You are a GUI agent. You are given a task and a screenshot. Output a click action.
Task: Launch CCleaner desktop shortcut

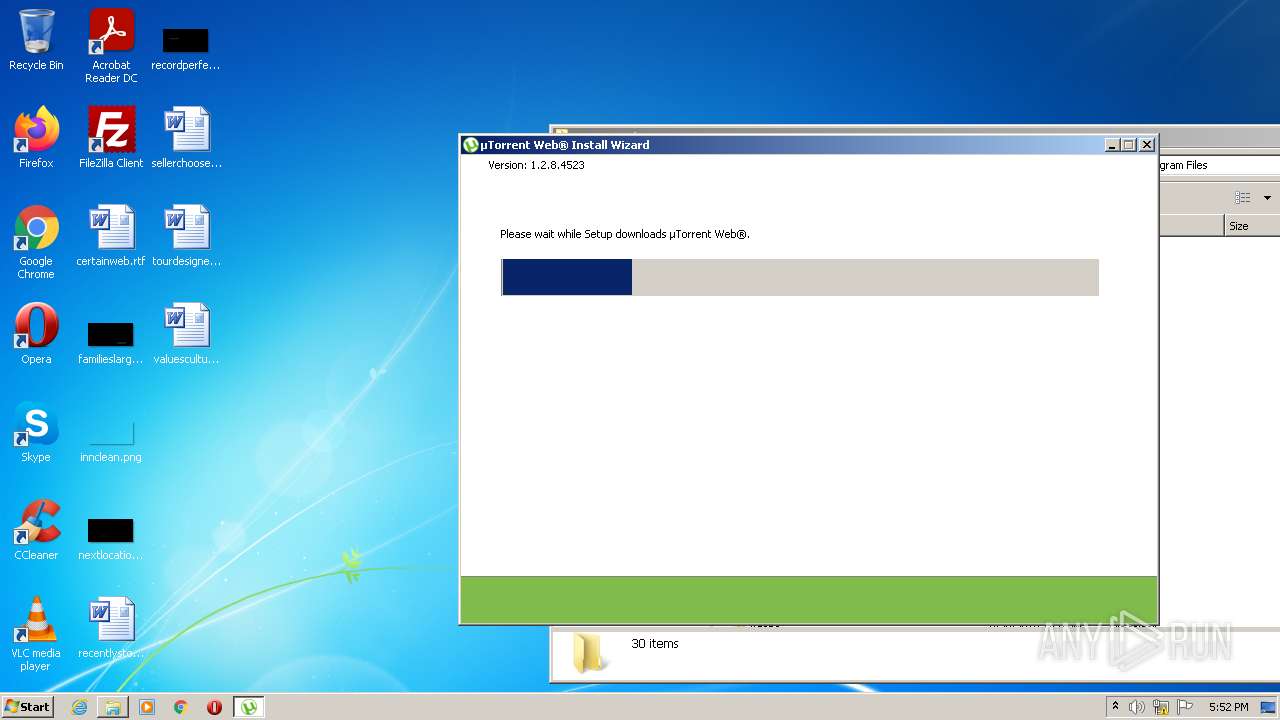pos(36,529)
